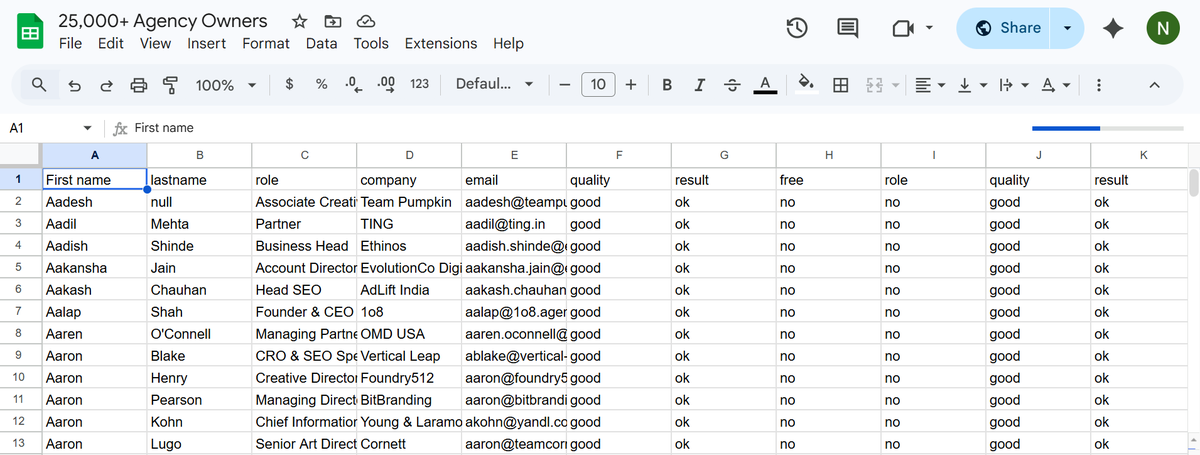Viewport: 1200px width, 455px height.
Task: Star the 25,000+ Agency Owners document
Action: pyautogui.click(x=299, y=21)
